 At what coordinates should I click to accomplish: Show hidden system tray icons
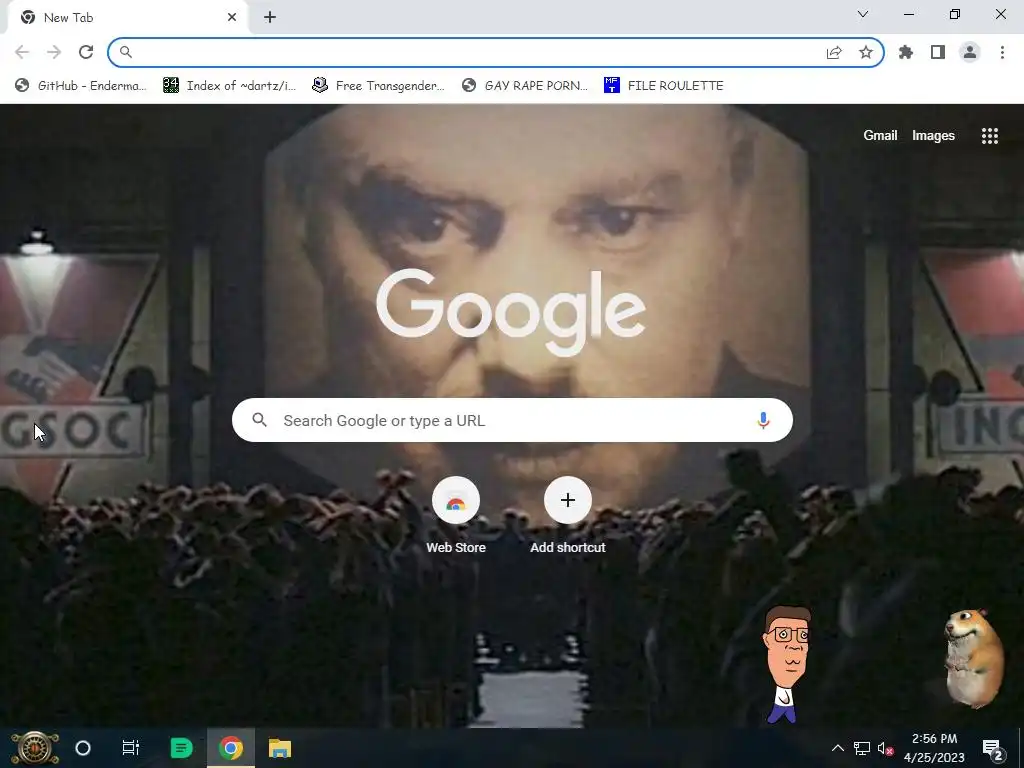click(x=837, y=748)
